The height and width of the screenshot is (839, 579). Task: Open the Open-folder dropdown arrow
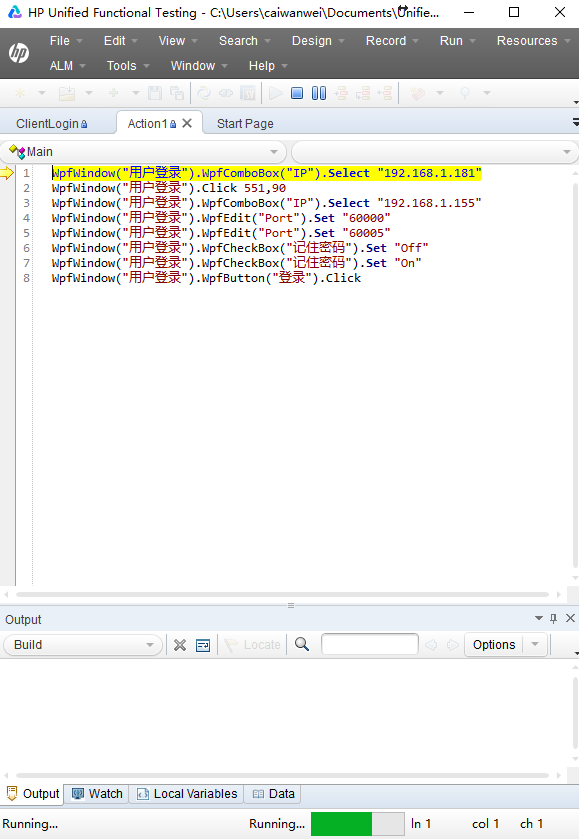tap(89, 93)
